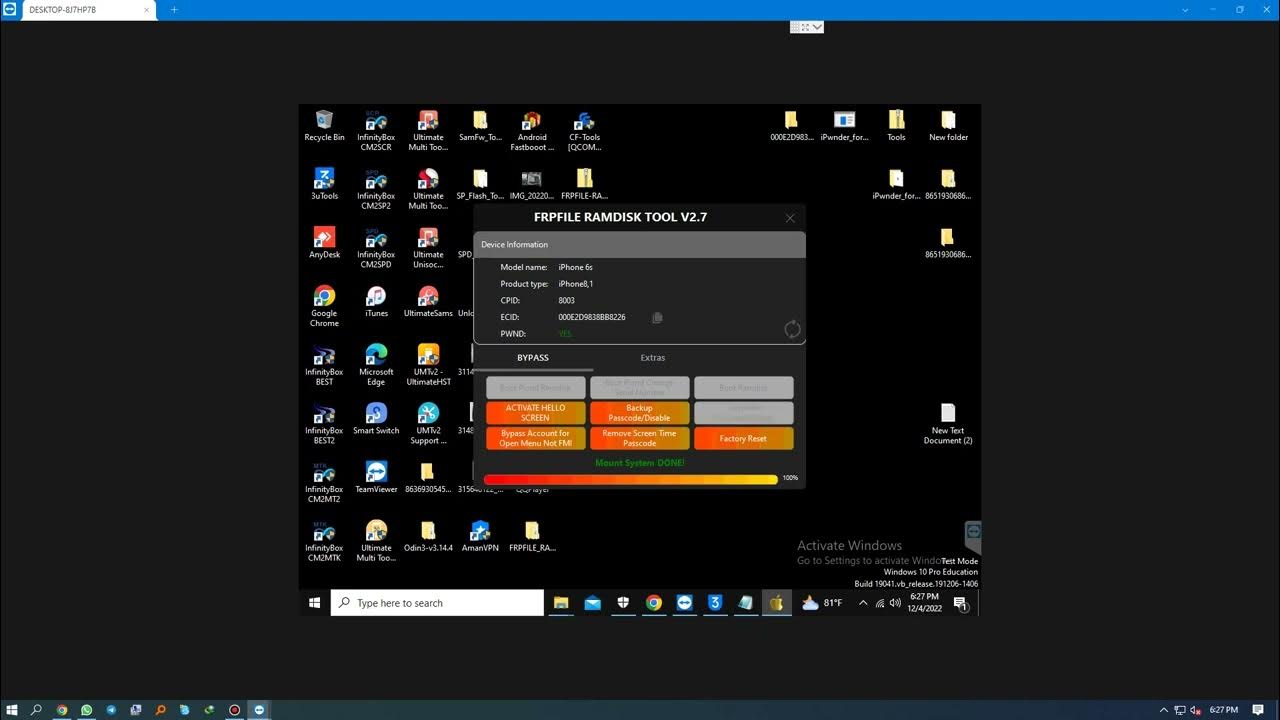This screenshot has width=1280, height=720.
Task: Open weather widget showing 81°F
Action: 822,603
